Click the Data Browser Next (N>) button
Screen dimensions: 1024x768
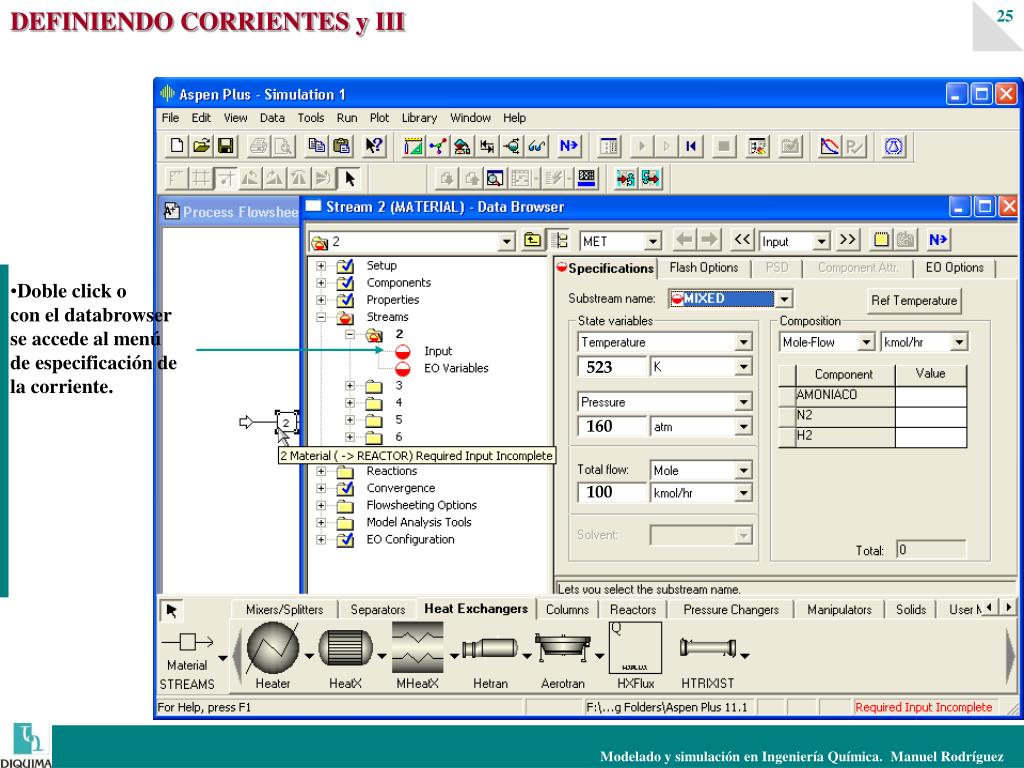(x=938, y=240)
